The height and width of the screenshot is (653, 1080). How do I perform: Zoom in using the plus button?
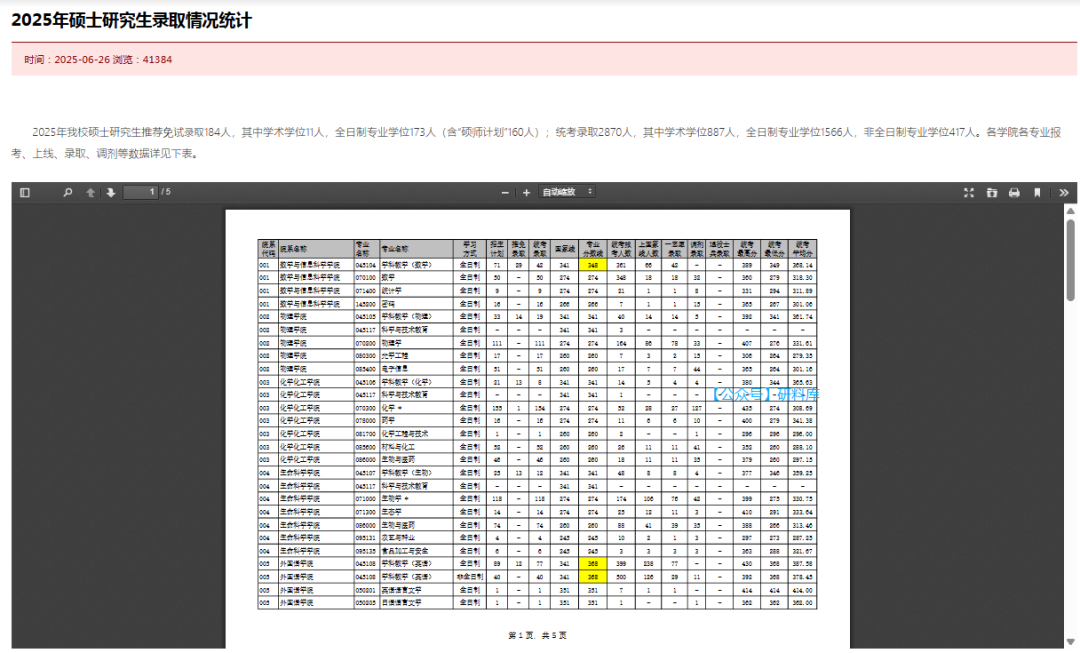pyautogui.click(x=526, y=192)
